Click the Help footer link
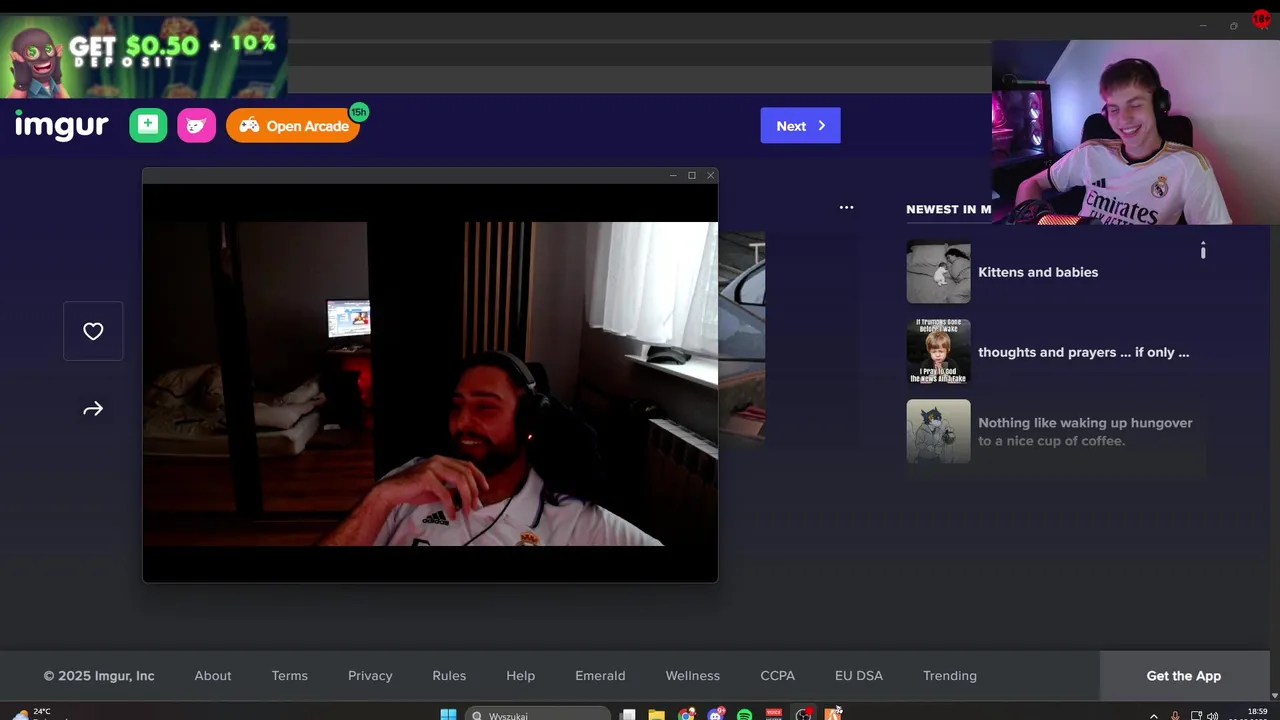1280x720 pixels. [x=520, y=676]
